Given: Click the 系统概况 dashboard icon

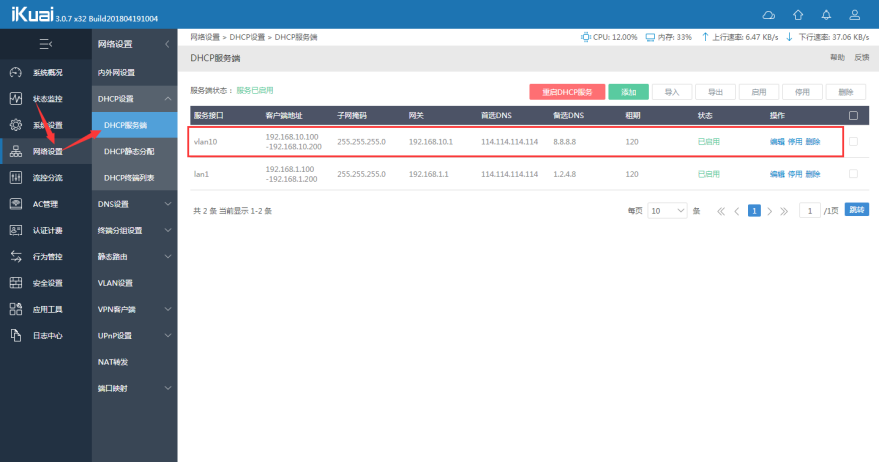Looking at the screenshot, I should (16, 72).
